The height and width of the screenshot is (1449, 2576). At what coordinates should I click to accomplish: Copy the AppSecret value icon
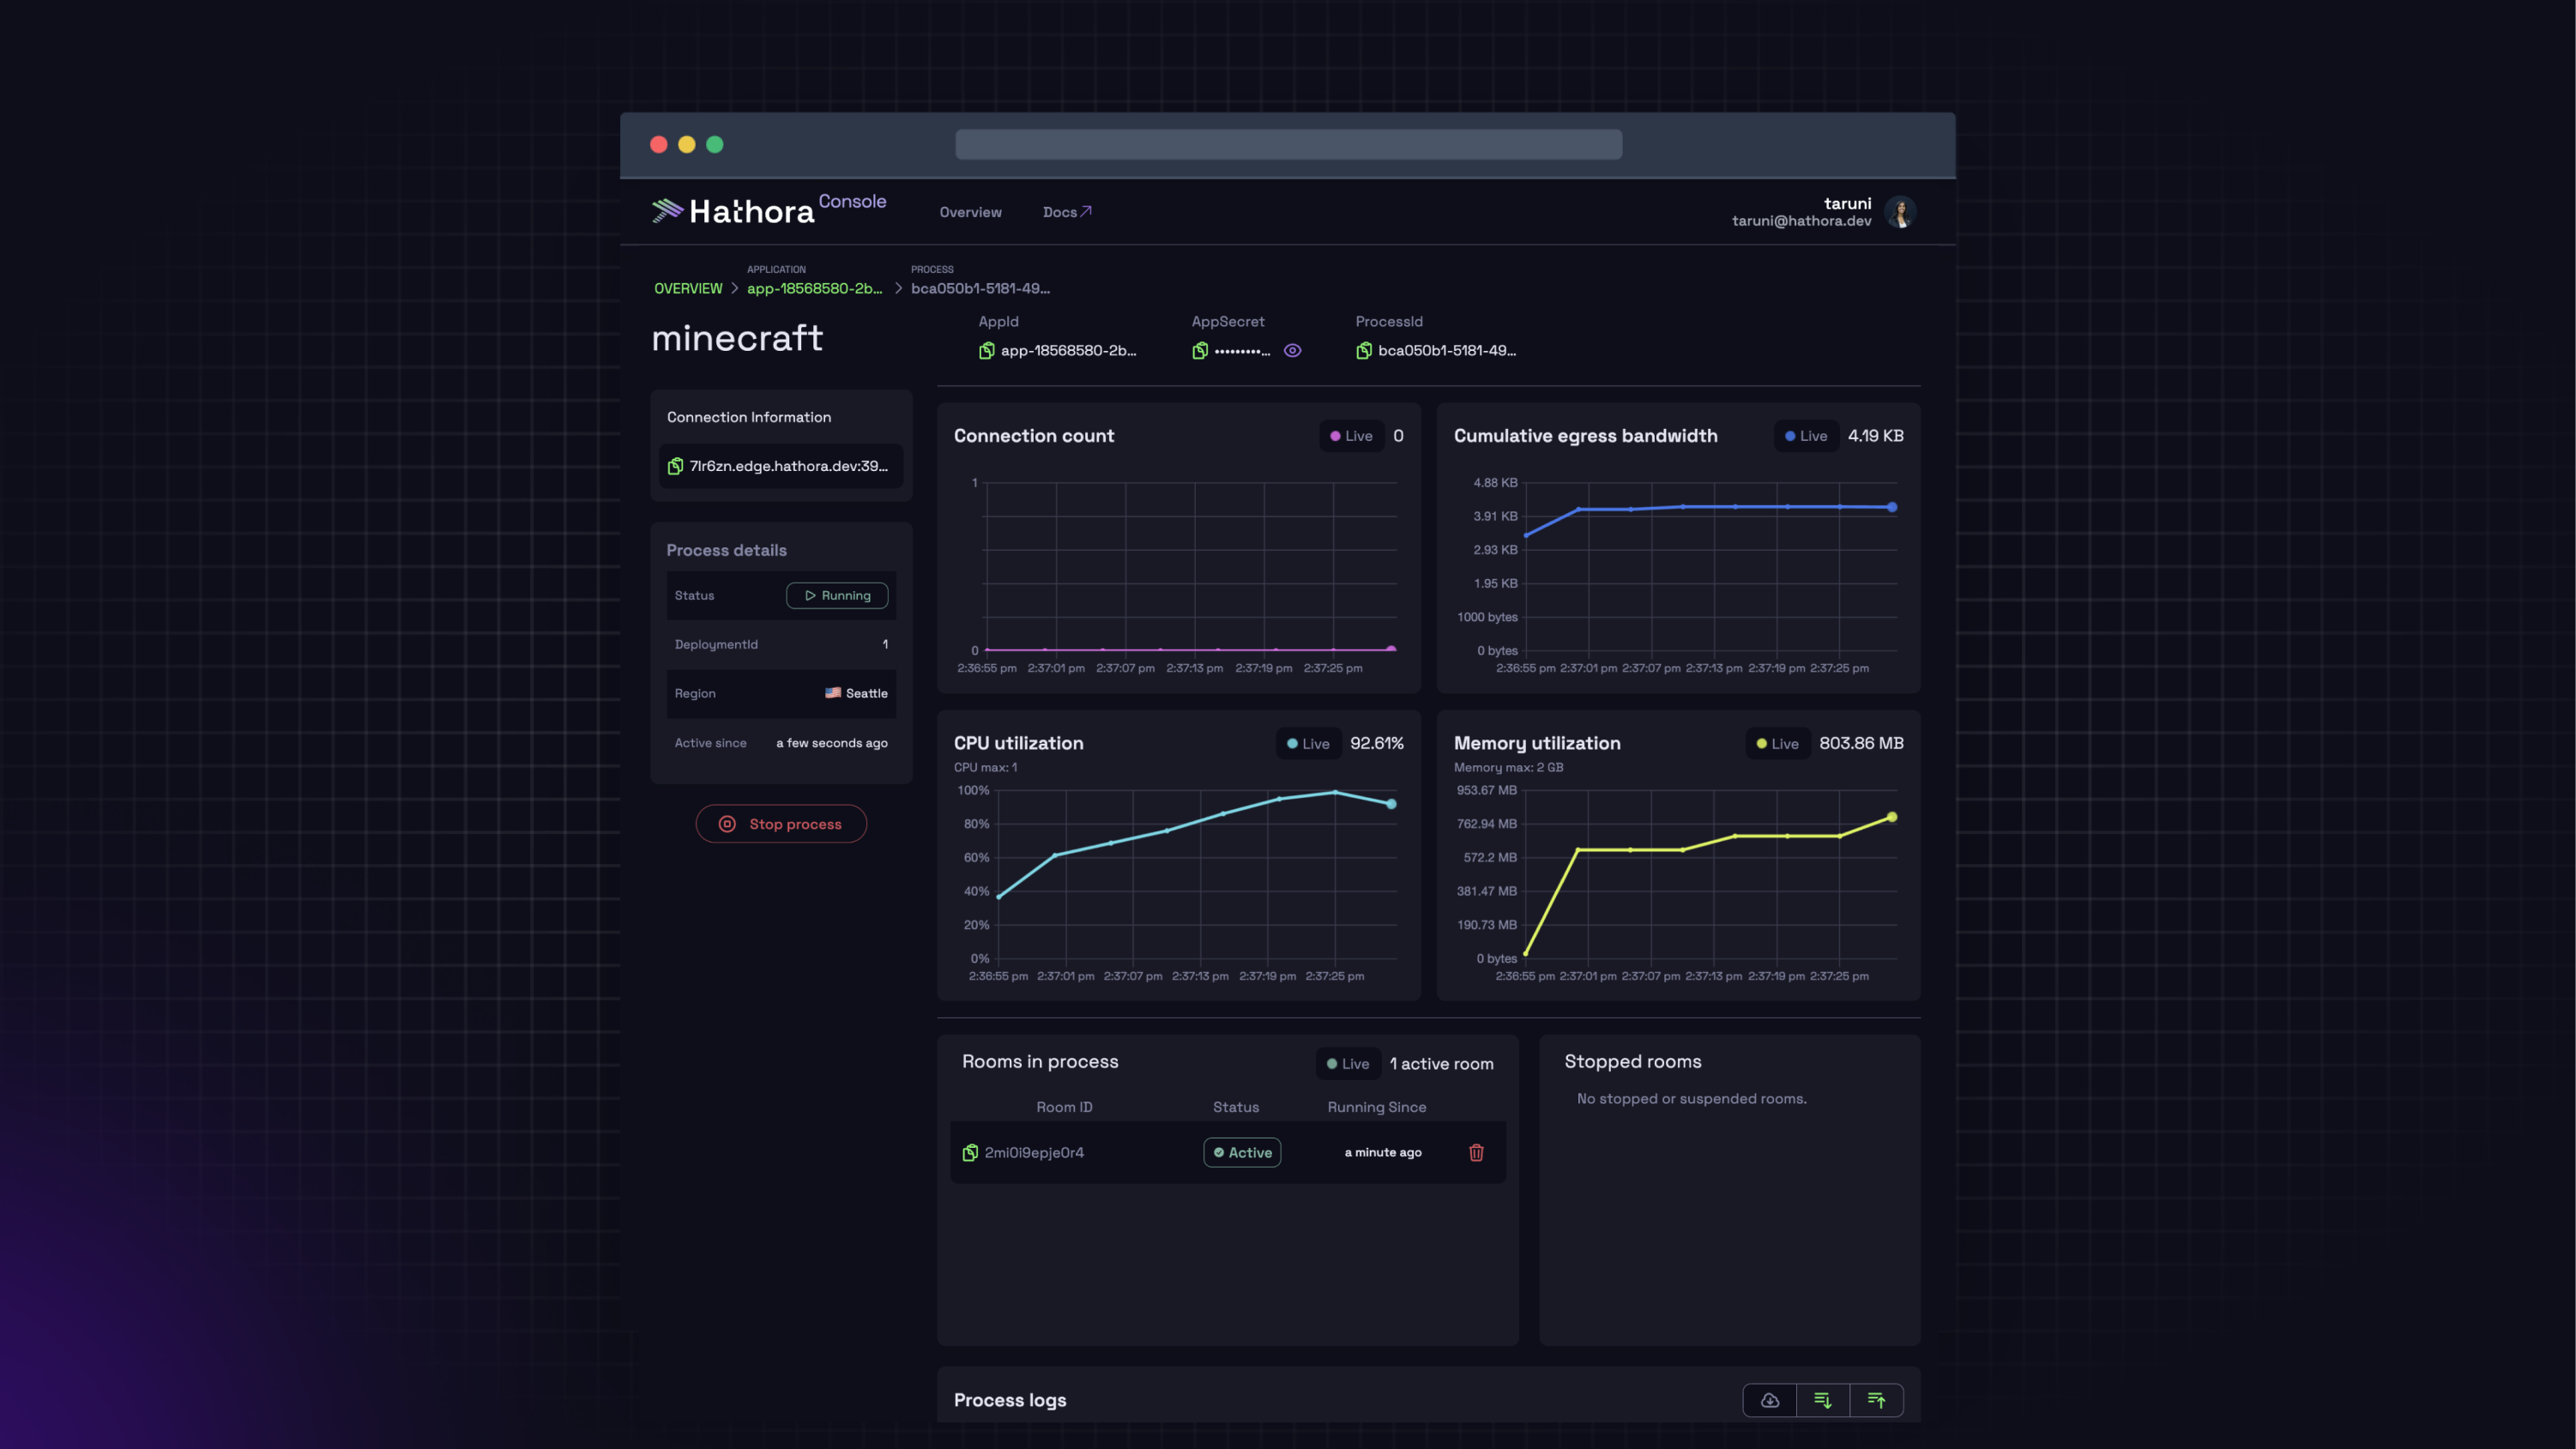(1200, 350)
